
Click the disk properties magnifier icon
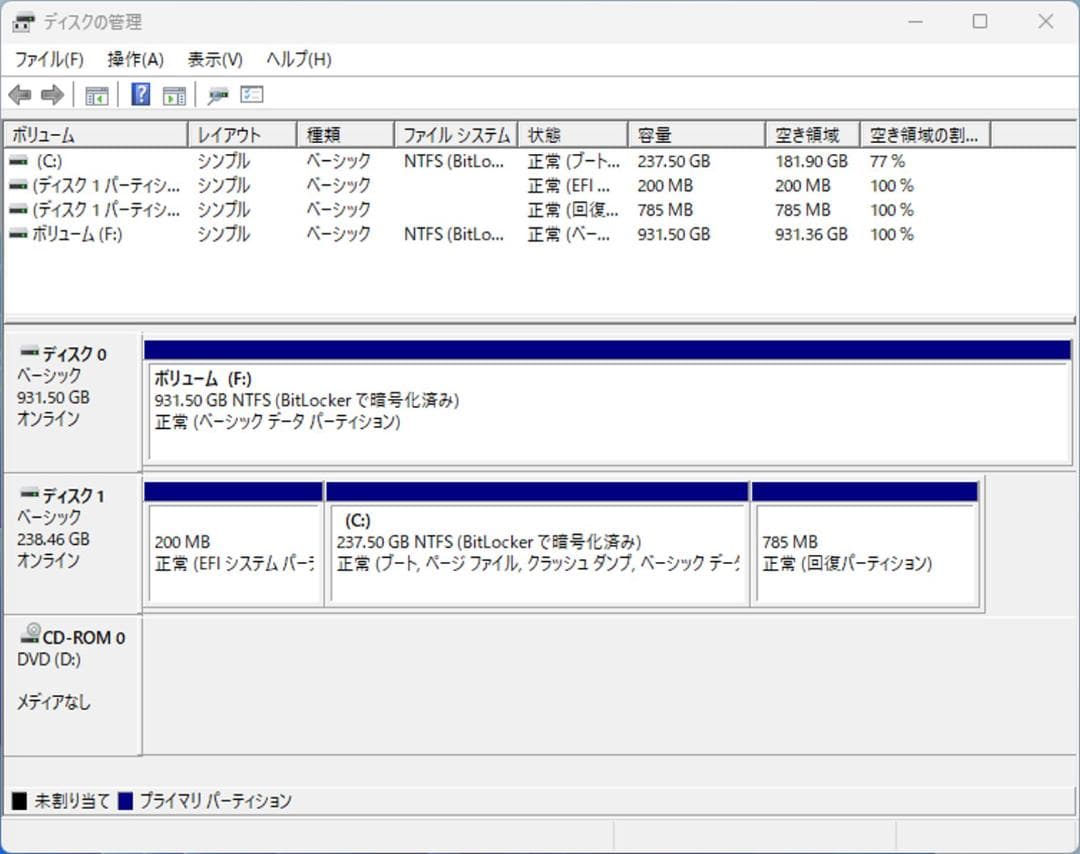218,94
